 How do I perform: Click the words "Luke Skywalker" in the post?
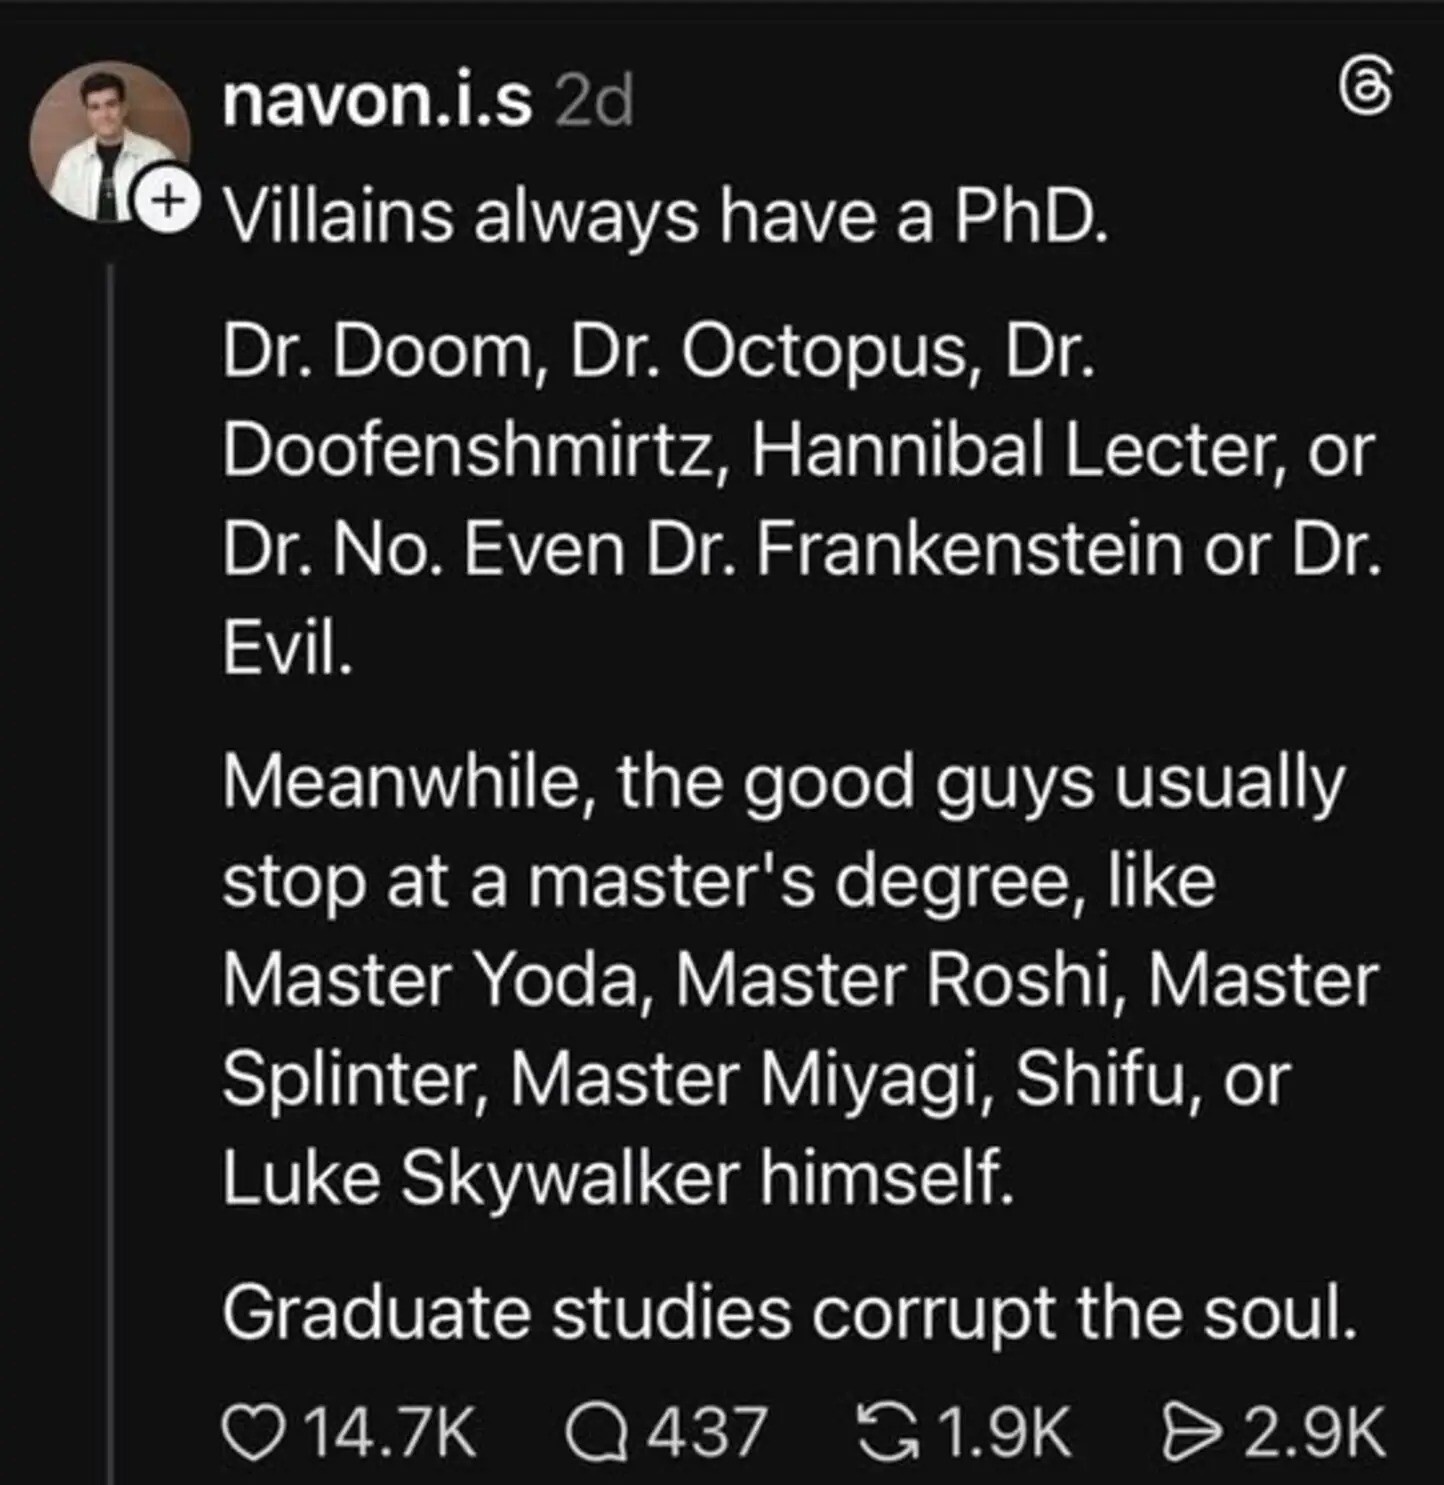(481, 1177)
